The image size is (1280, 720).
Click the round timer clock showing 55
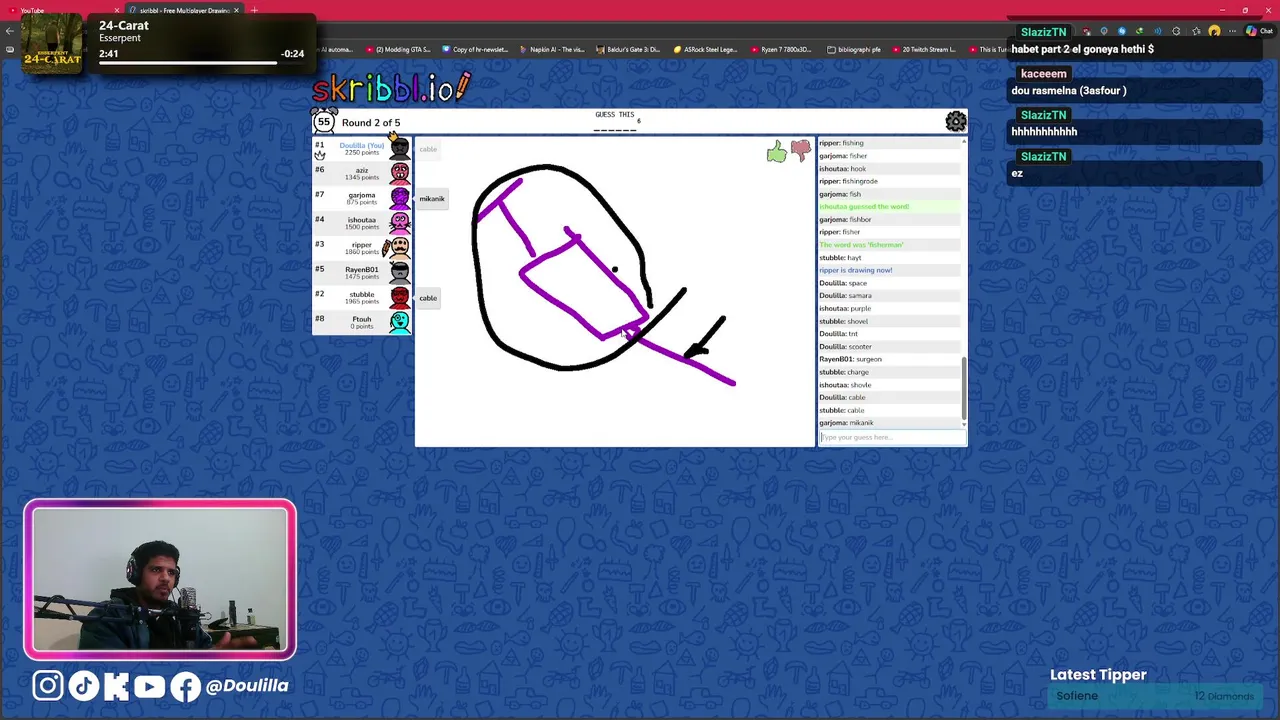coord(324,122)
